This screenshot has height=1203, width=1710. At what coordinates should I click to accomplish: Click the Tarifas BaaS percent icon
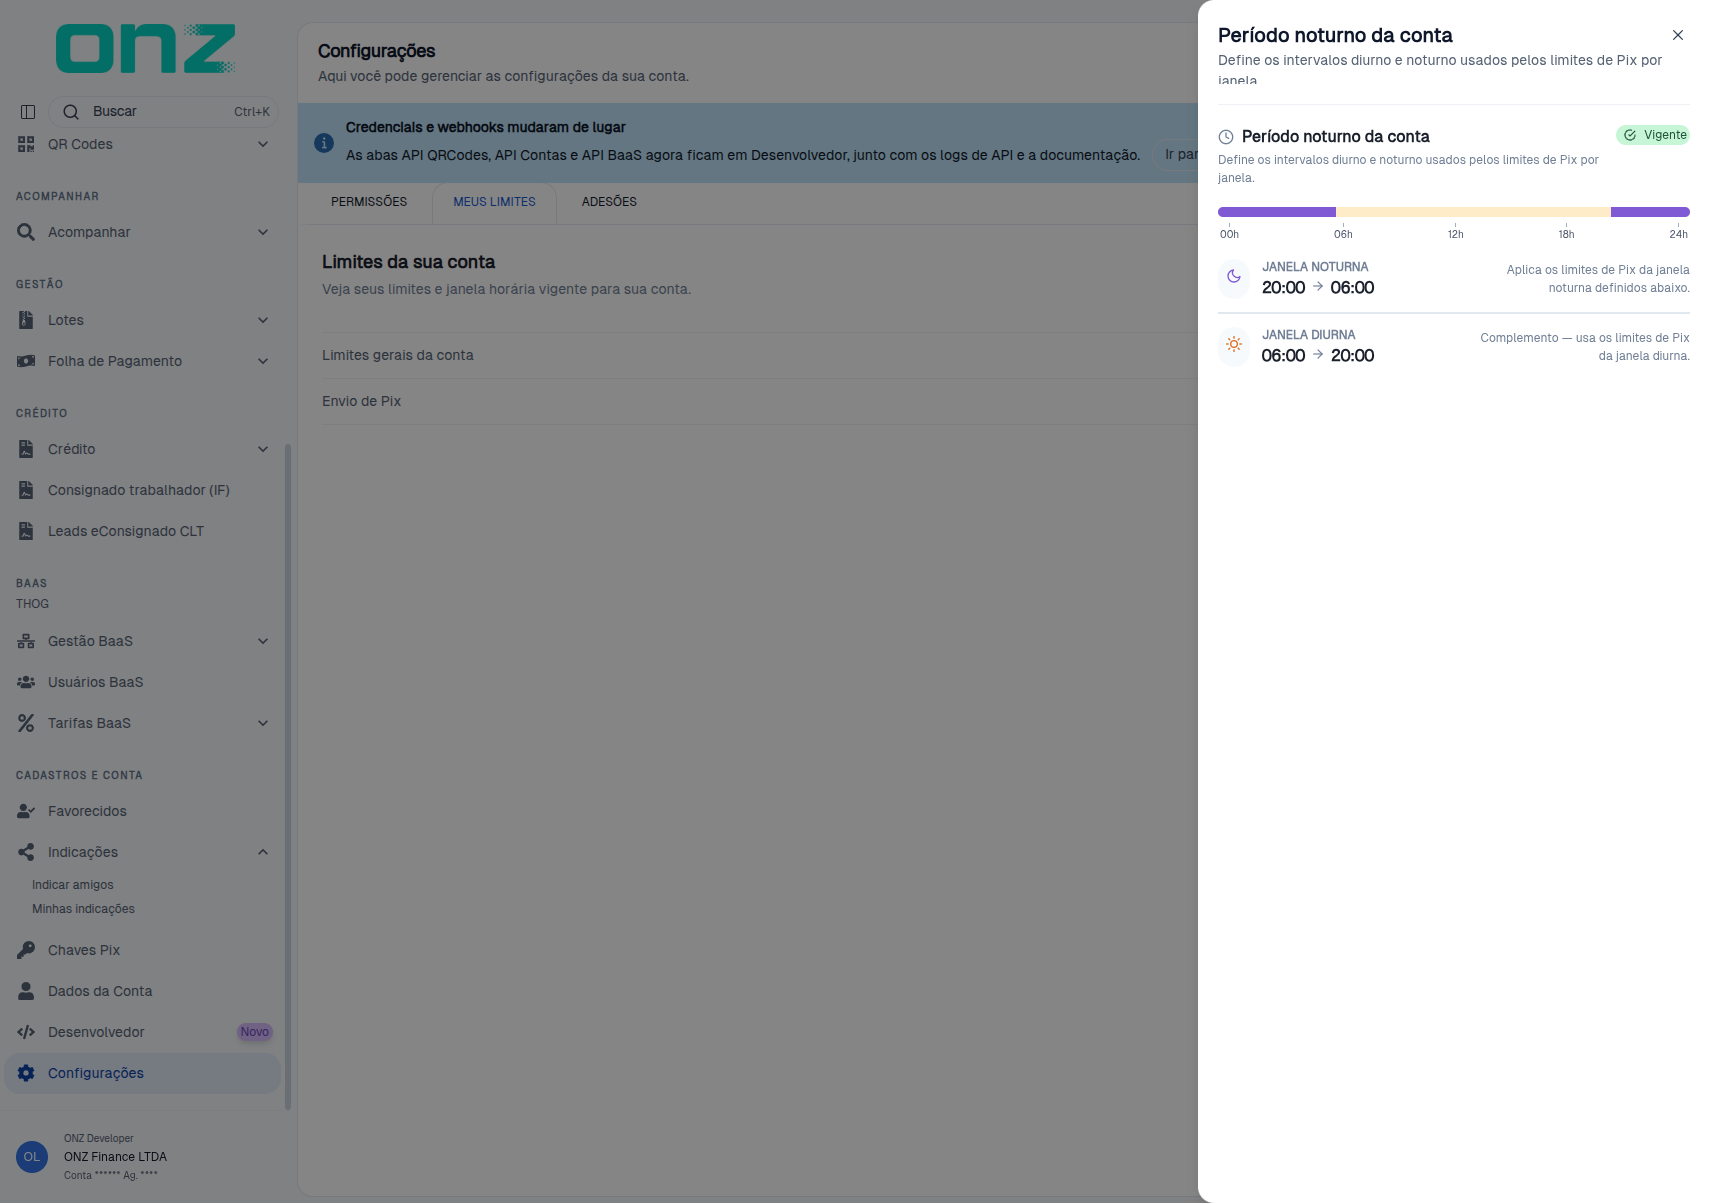[x=26, y=723]
